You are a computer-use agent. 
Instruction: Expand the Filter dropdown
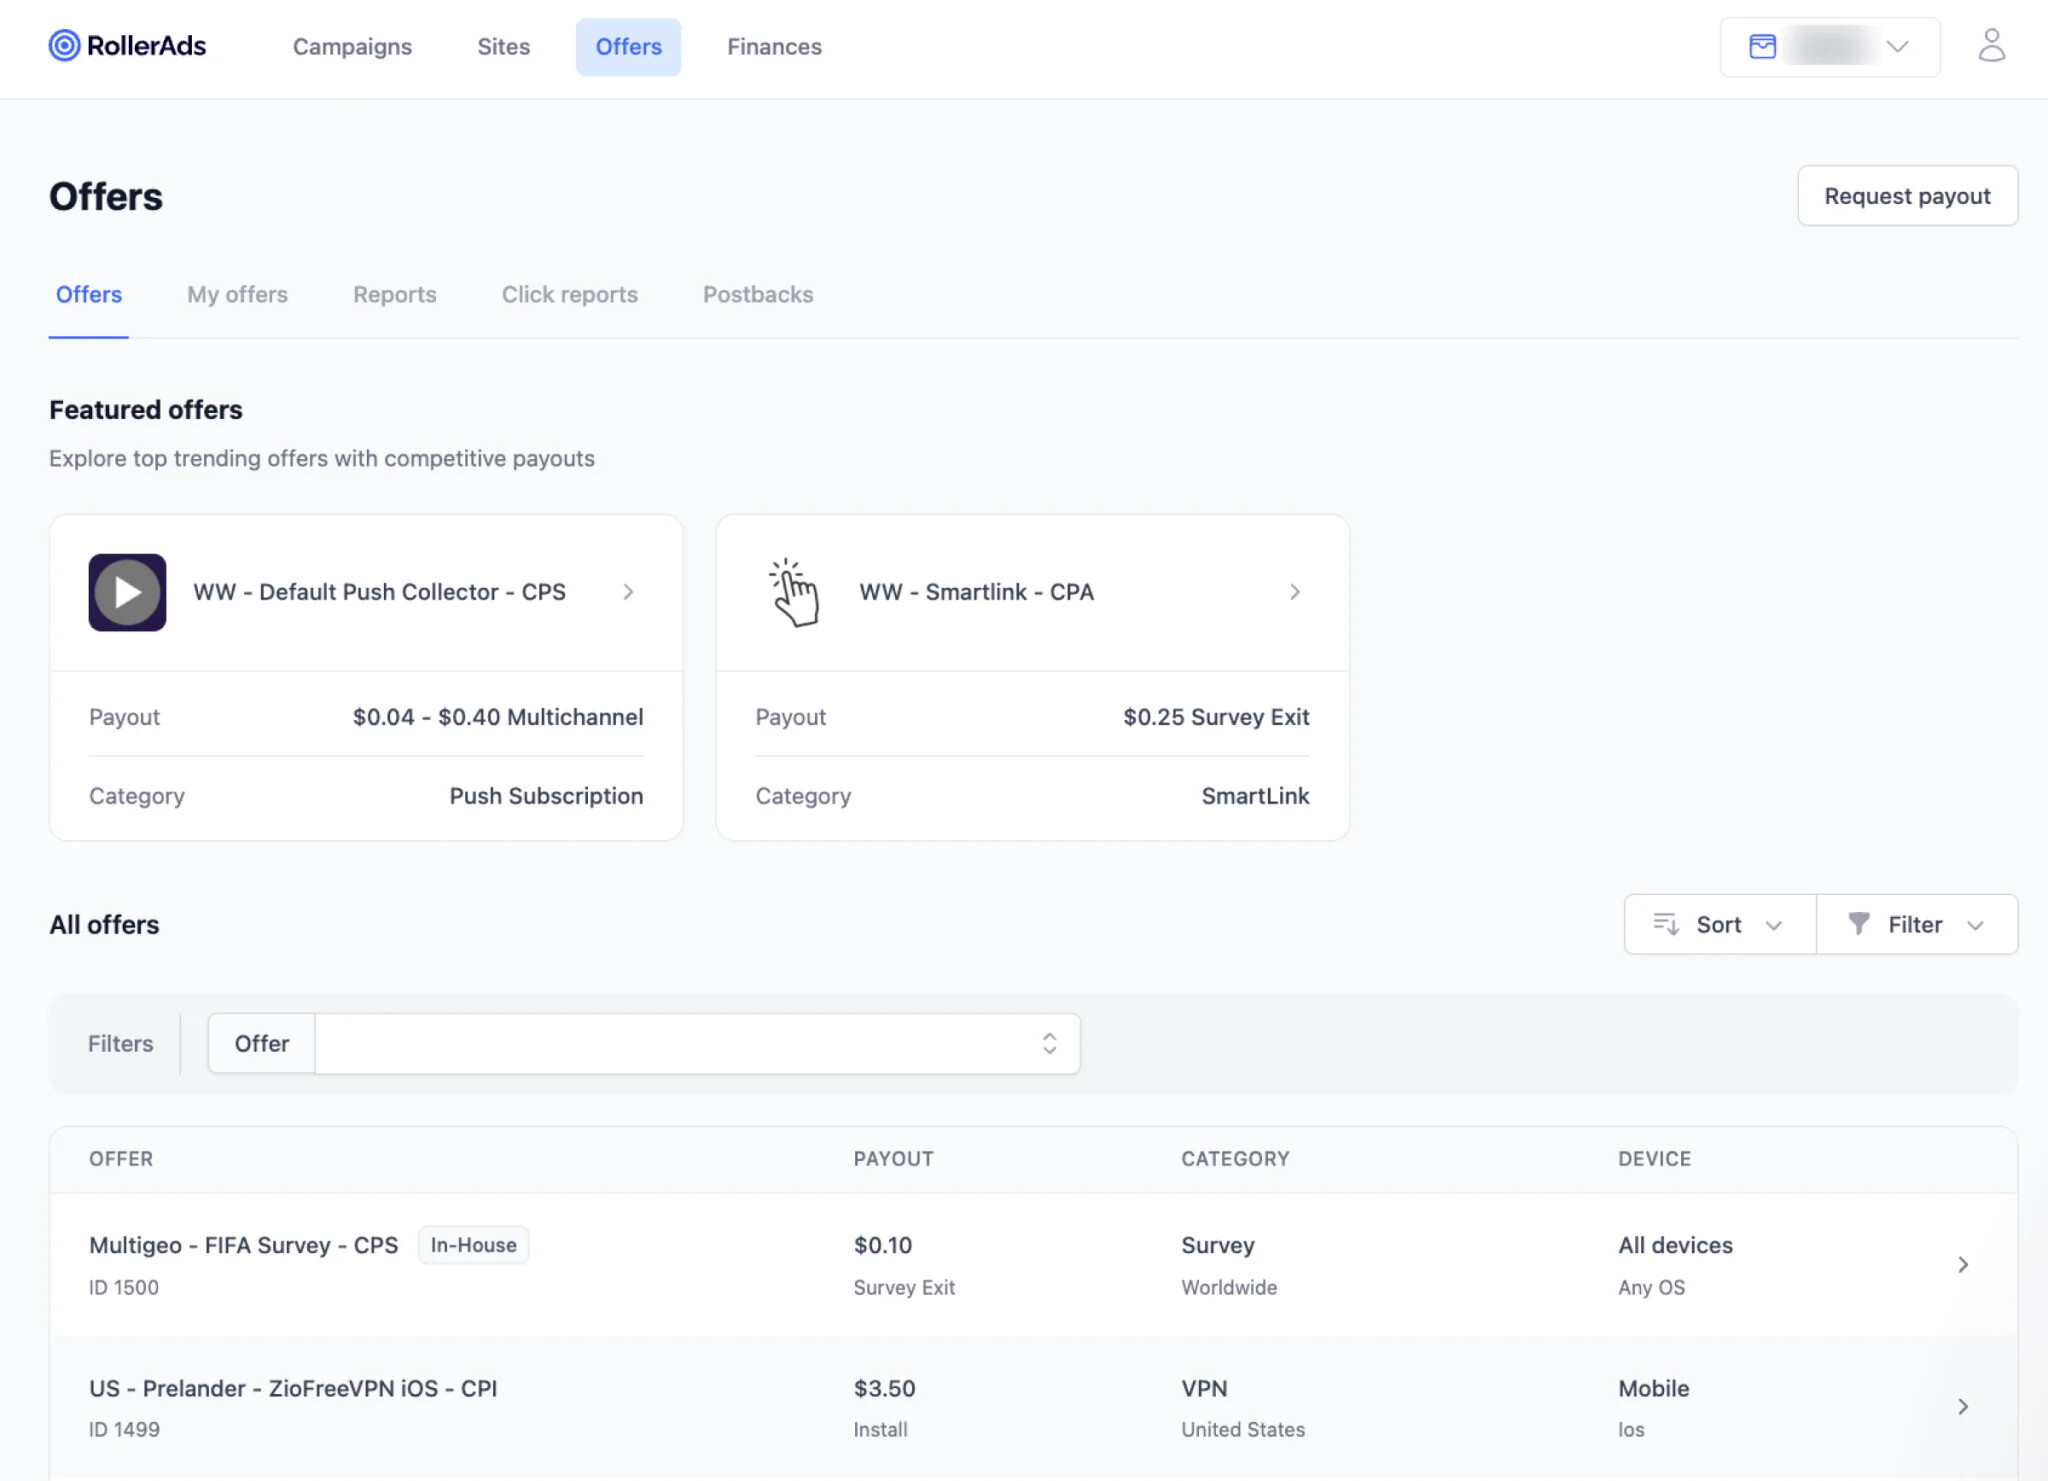[x=1917, y=924]
